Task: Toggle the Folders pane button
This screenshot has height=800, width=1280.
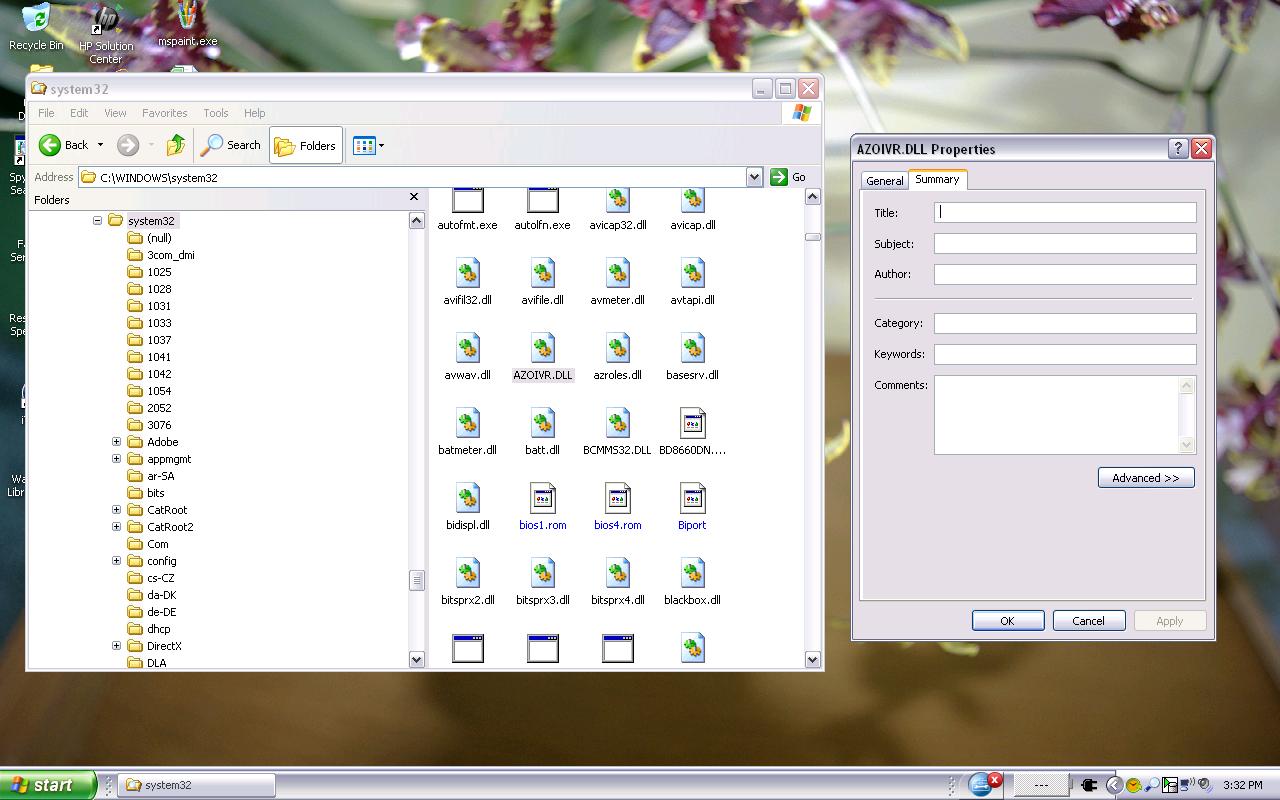Action: tap(306, 146)
